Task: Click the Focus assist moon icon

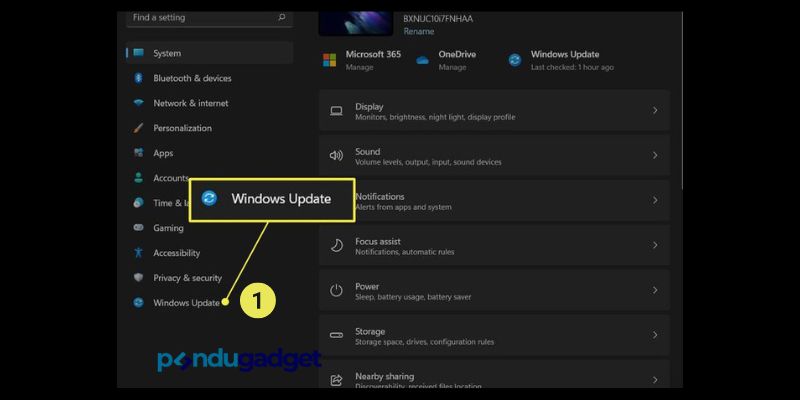Action: pos(336,245)
